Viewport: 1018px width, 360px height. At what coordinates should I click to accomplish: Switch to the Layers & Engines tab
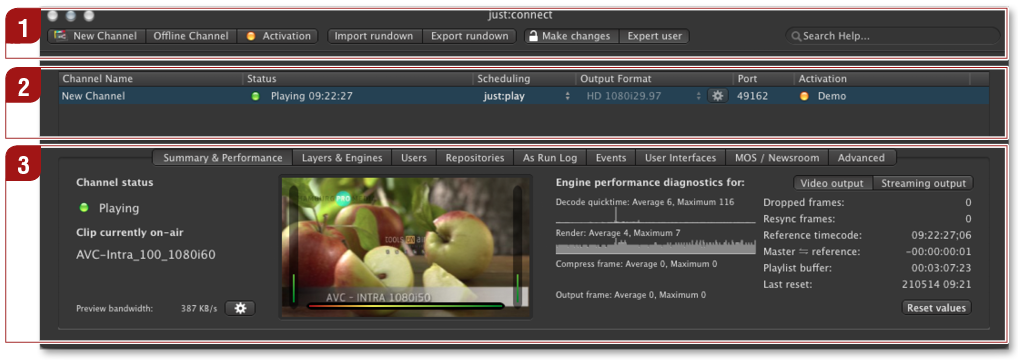[342, 158]
